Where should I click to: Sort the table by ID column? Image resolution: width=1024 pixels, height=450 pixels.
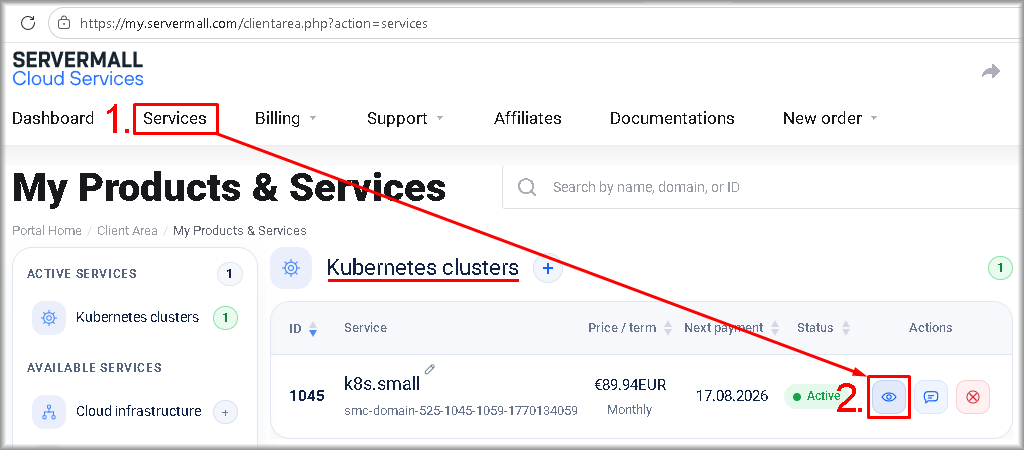click(303, 328)
